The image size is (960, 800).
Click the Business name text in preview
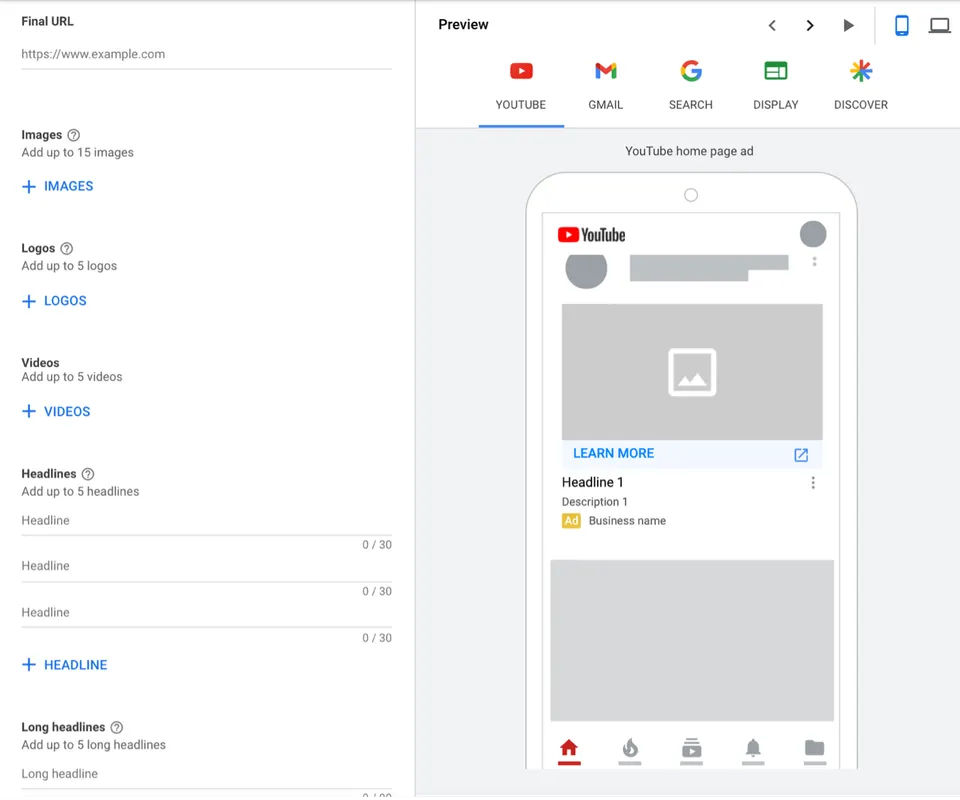627,521
